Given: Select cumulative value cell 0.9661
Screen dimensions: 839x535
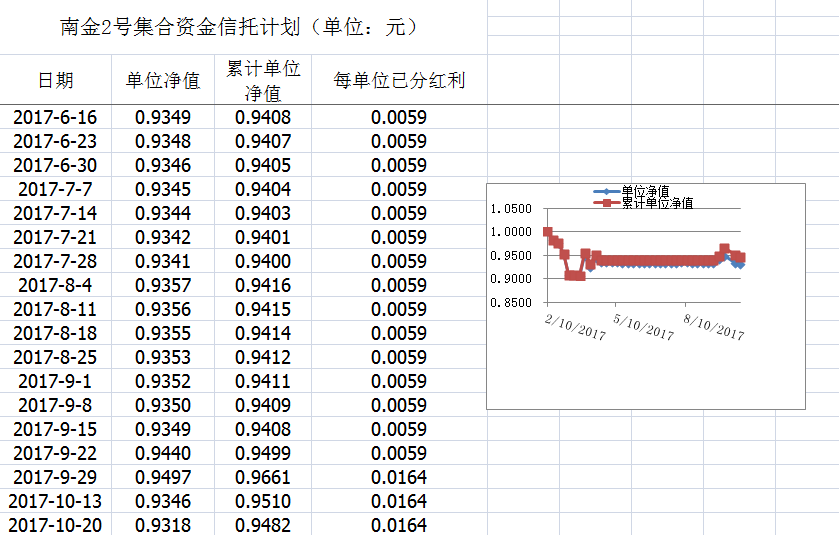Looking at the screenshot, I should tap(263, 477).
